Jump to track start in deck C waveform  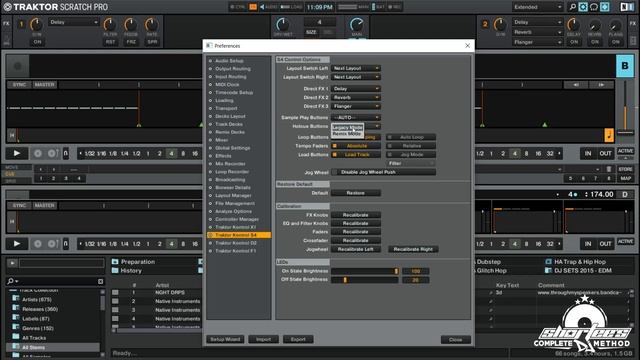(x=12, y=221)
